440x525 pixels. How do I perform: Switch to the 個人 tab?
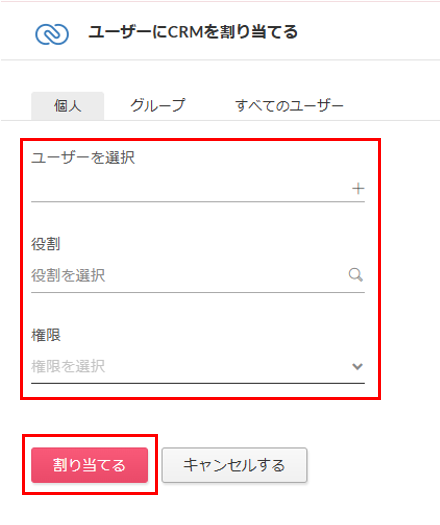pos(68,106)
